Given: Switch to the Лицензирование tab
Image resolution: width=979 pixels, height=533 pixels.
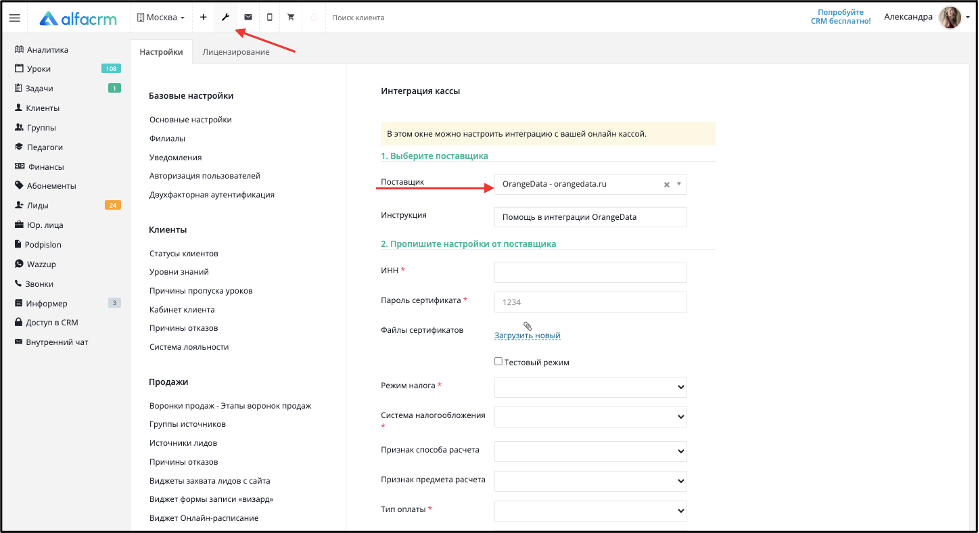Looking at the screenshot, I should pyautogui.click(x=236, y=52).
